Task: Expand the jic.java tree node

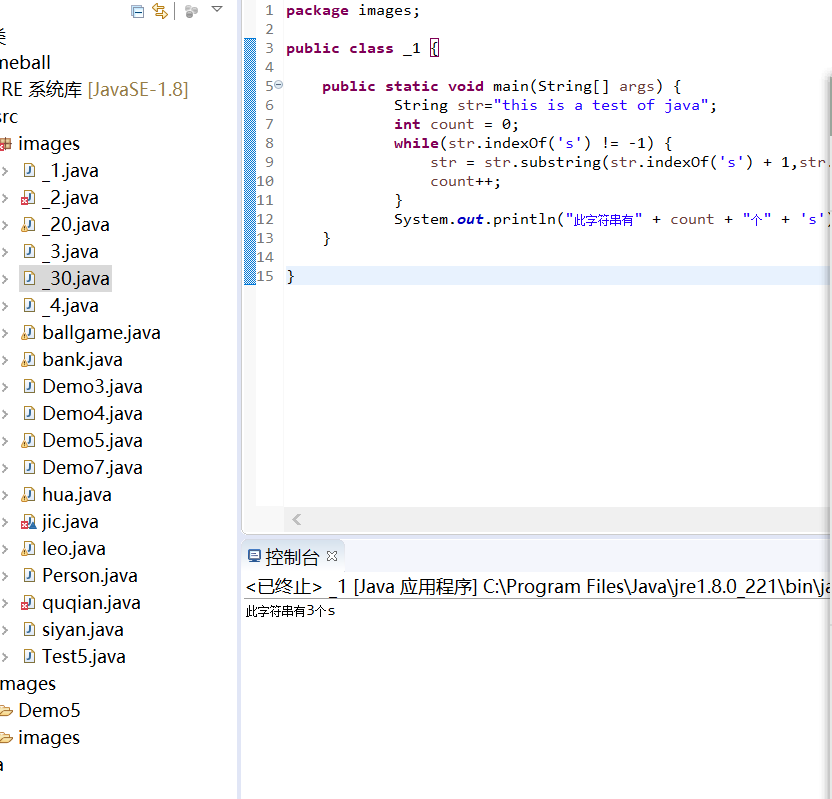Action: pyautogui.click(x=5, y=522)
